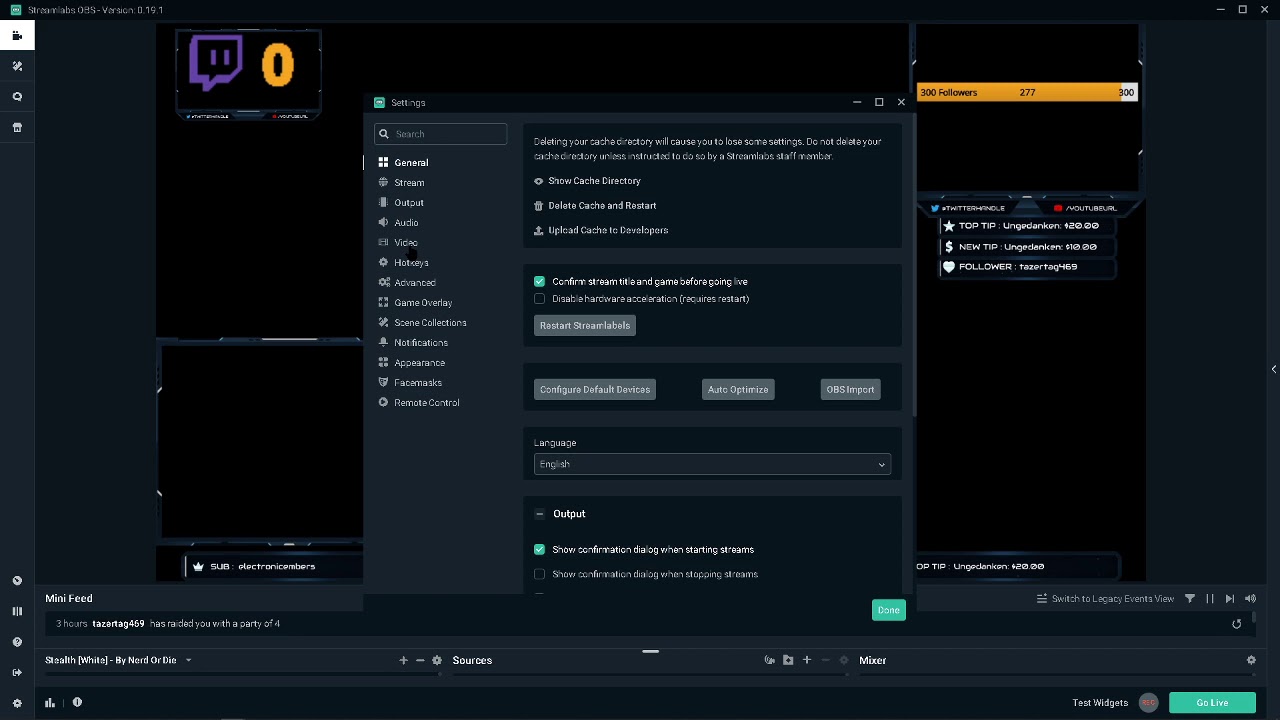Click the Show Cache Directory eye icon
The image size is (1280, 720).
coord(539,181)
